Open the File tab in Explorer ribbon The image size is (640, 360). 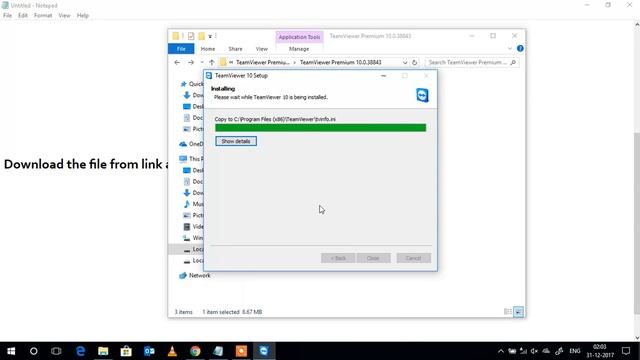[x=181, y=49]
